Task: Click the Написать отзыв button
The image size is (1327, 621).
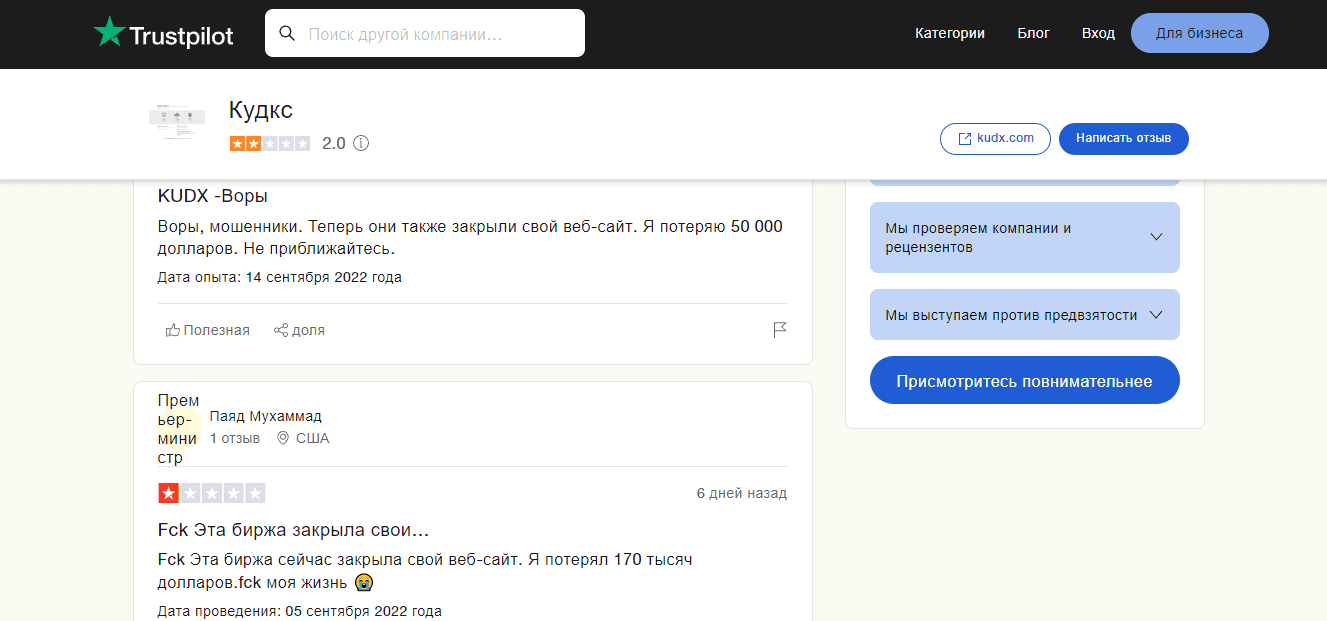Action: click(x=1123, y=139)
